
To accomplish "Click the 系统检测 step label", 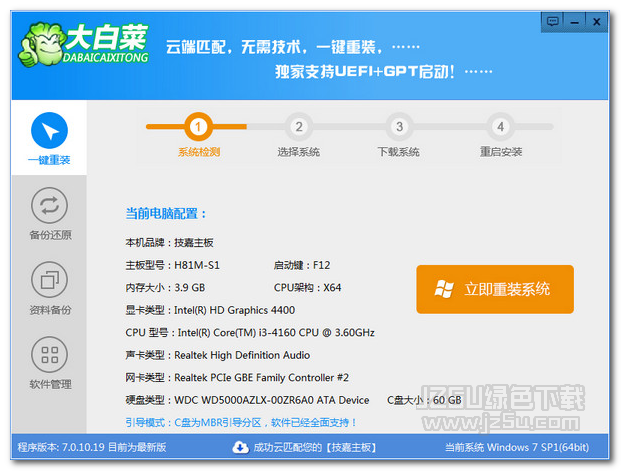I will (x=199, y=152).
